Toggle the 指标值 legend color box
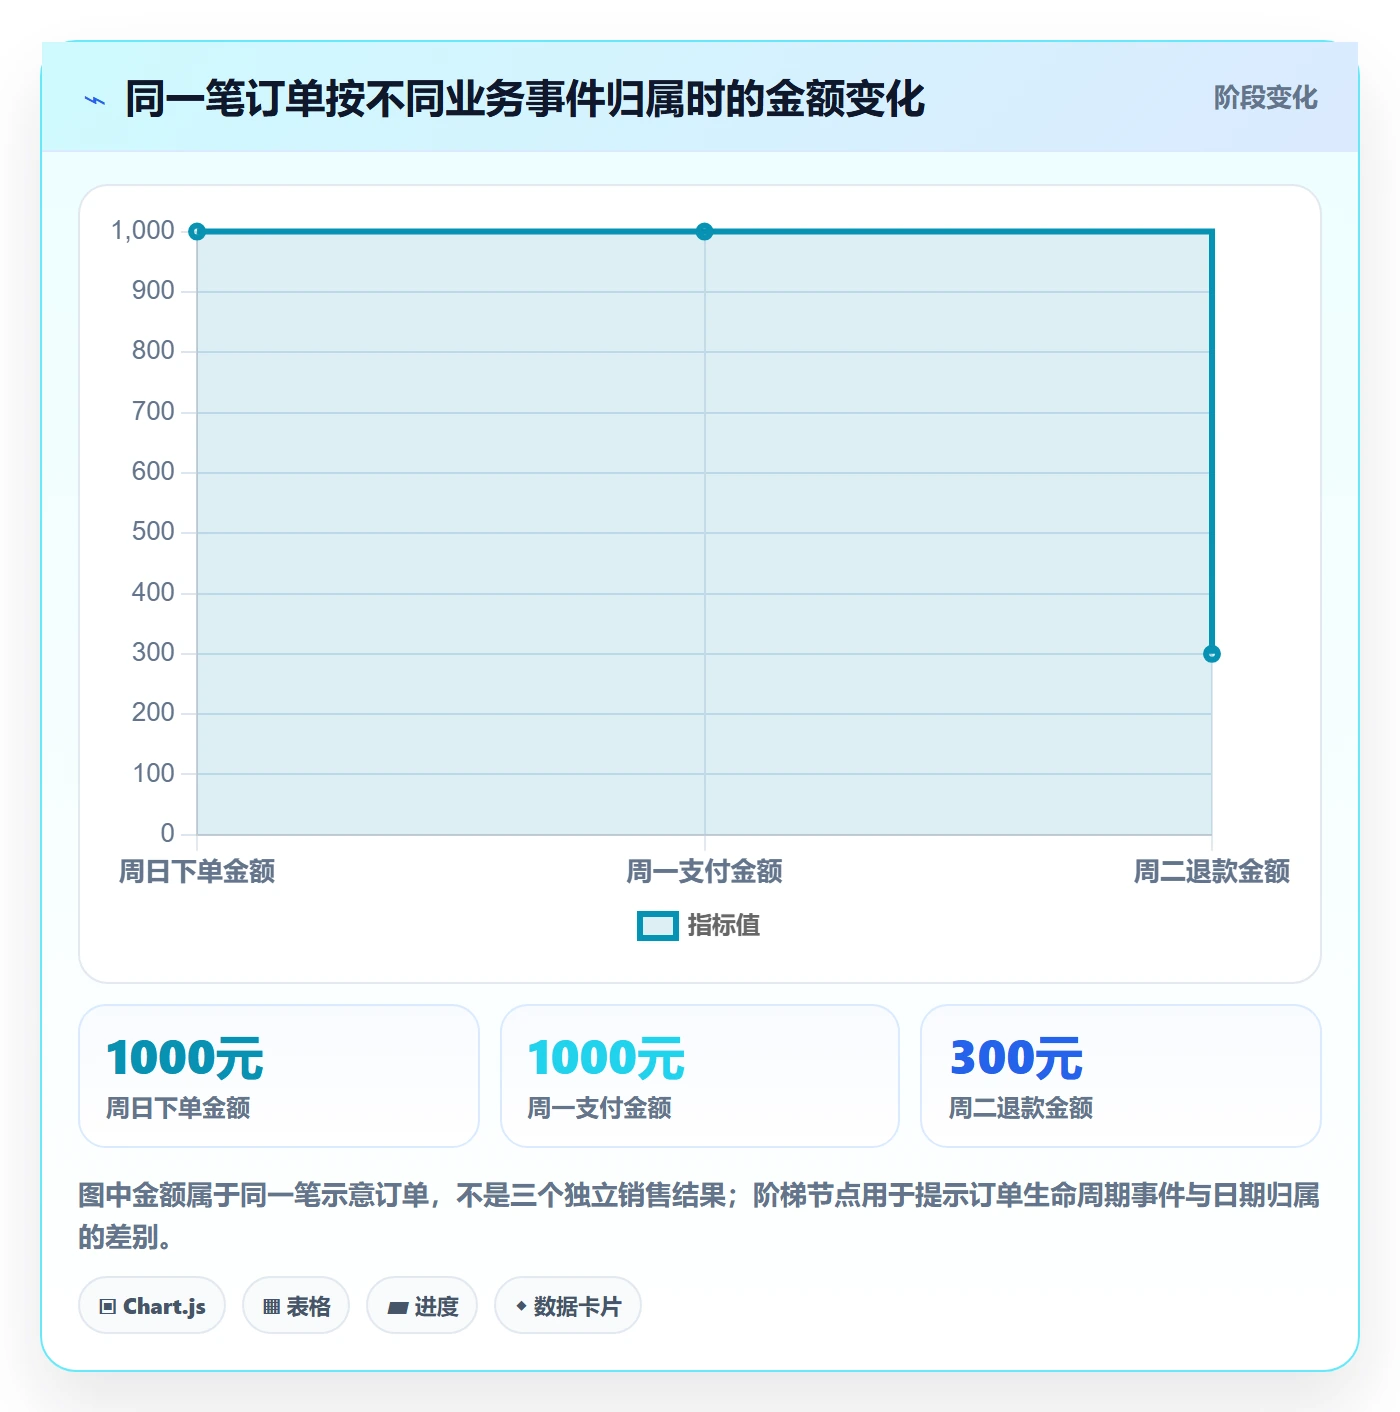 [x=658, y=926]
